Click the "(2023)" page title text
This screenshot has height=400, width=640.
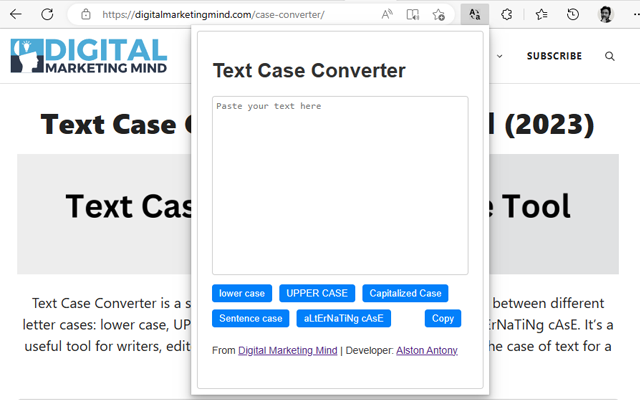click(549, 124)
